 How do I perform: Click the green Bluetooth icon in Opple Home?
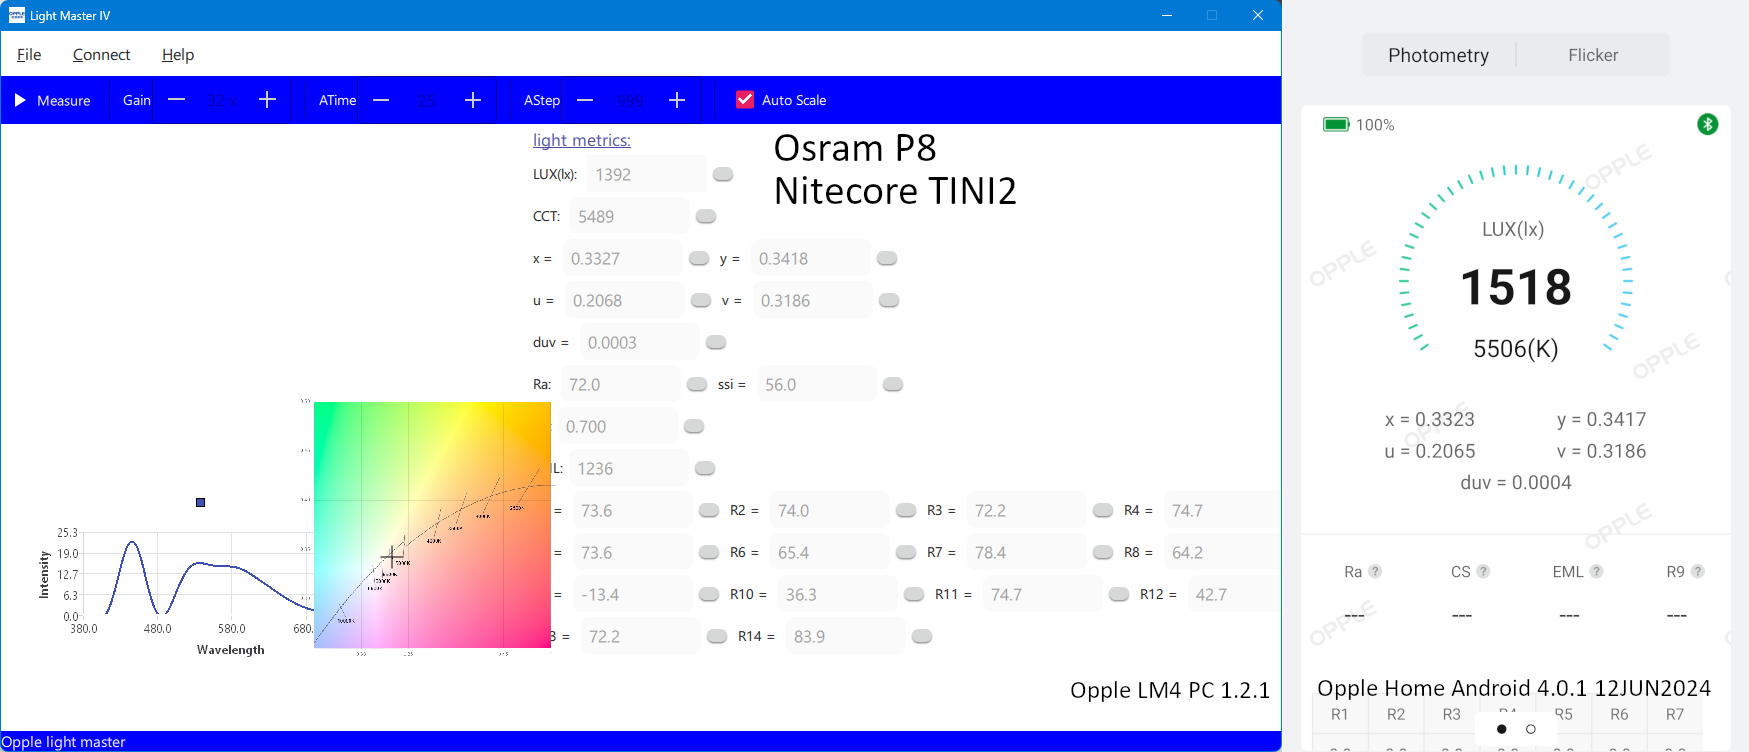coord(1708,124)
